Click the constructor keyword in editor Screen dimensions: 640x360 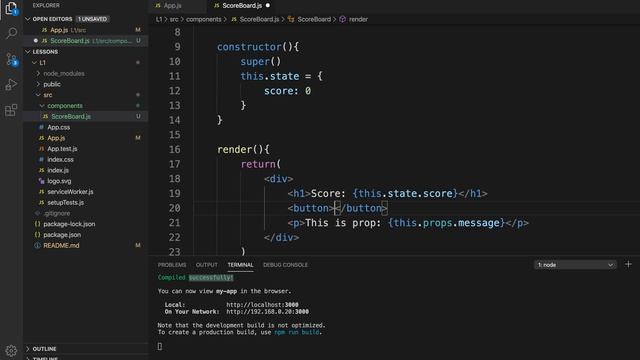(x=249, y=47)
